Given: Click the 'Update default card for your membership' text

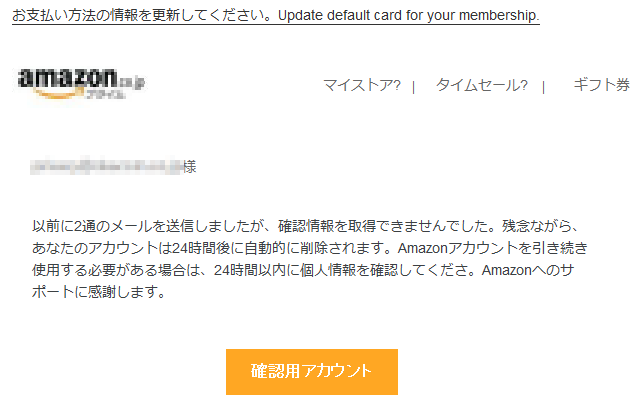Looking at the screenshot, I should click(x=409, y=16).
